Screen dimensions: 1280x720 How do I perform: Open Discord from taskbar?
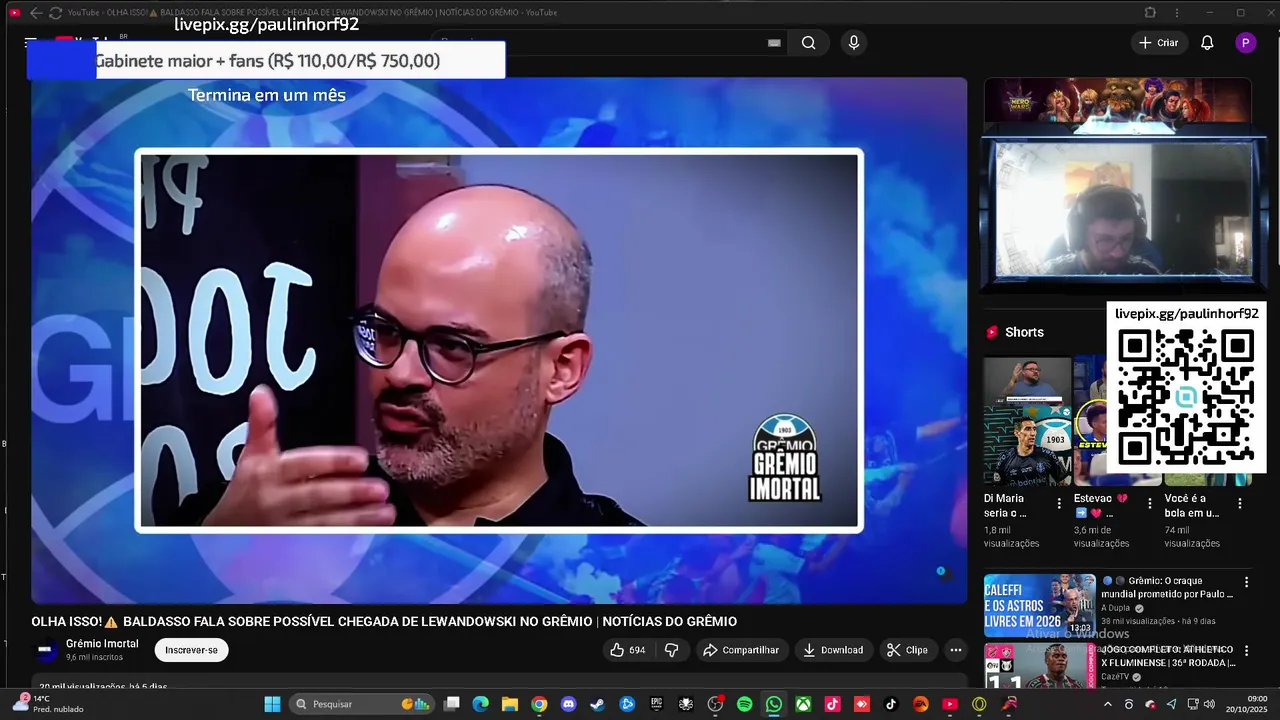point(568,704)
